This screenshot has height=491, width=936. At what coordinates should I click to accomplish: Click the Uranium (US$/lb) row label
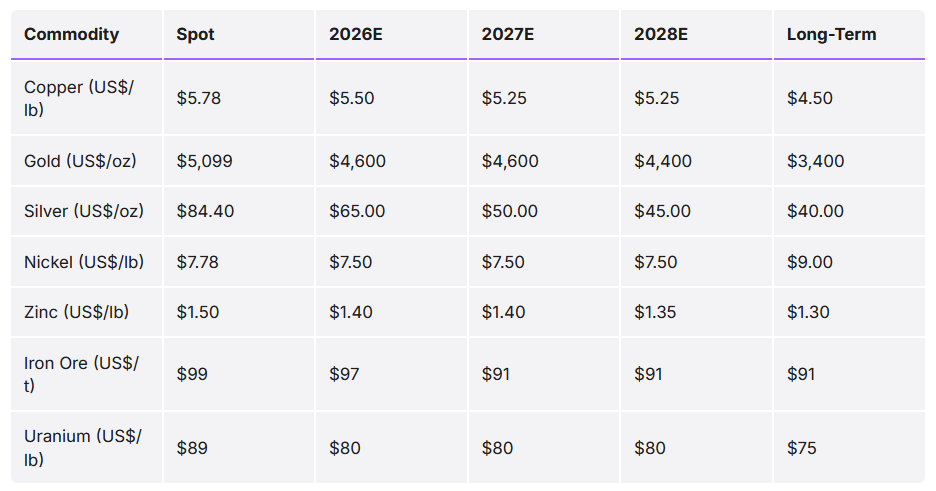pos(83,447)
